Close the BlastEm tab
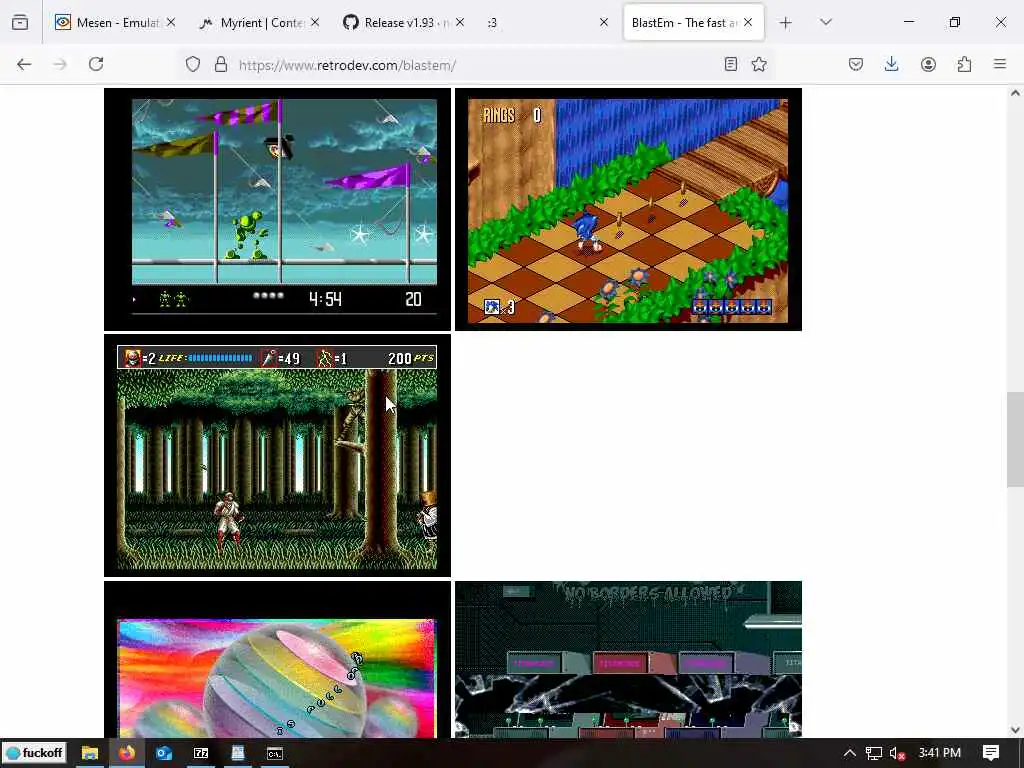This screenshot has width=1024, height=768. [x=748, y=23]
